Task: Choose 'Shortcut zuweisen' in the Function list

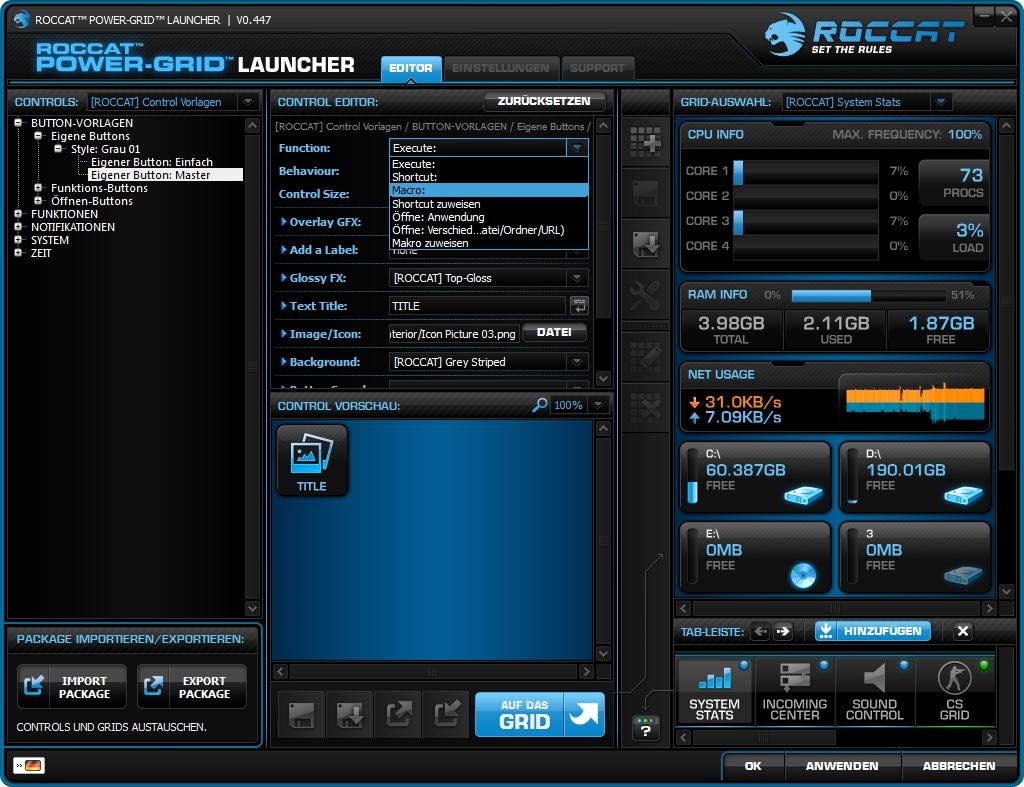Action: (488, 204)
